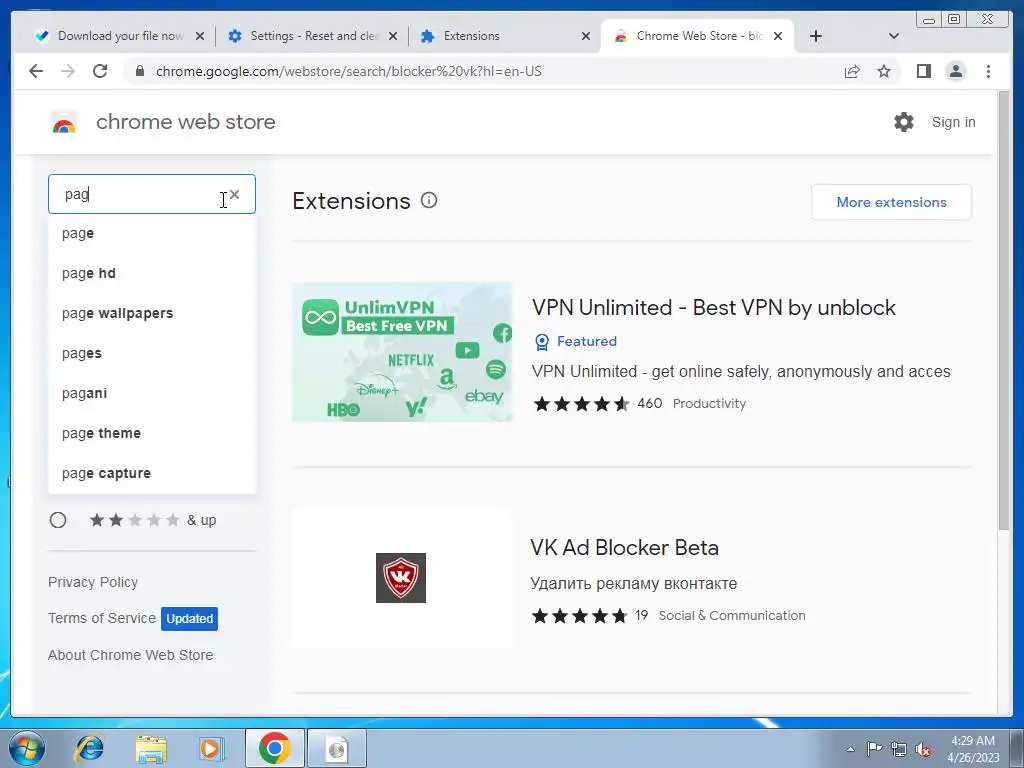The image size is (1024, 768).
Task: Choose the "page theme" suggestion
Action: pos(152,433)
